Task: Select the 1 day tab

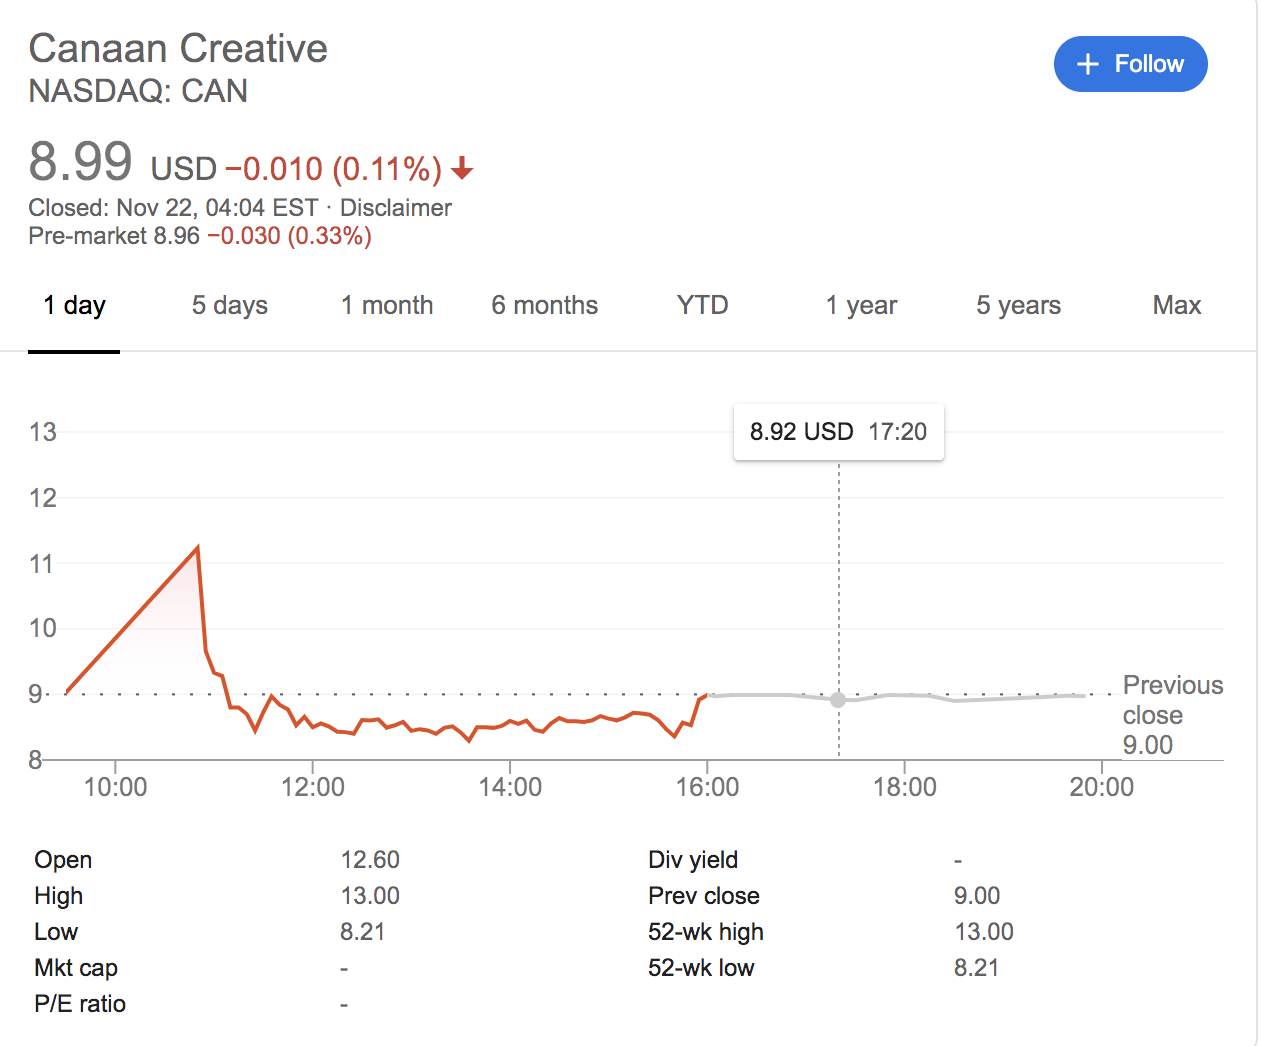Action: click(74, 305)
